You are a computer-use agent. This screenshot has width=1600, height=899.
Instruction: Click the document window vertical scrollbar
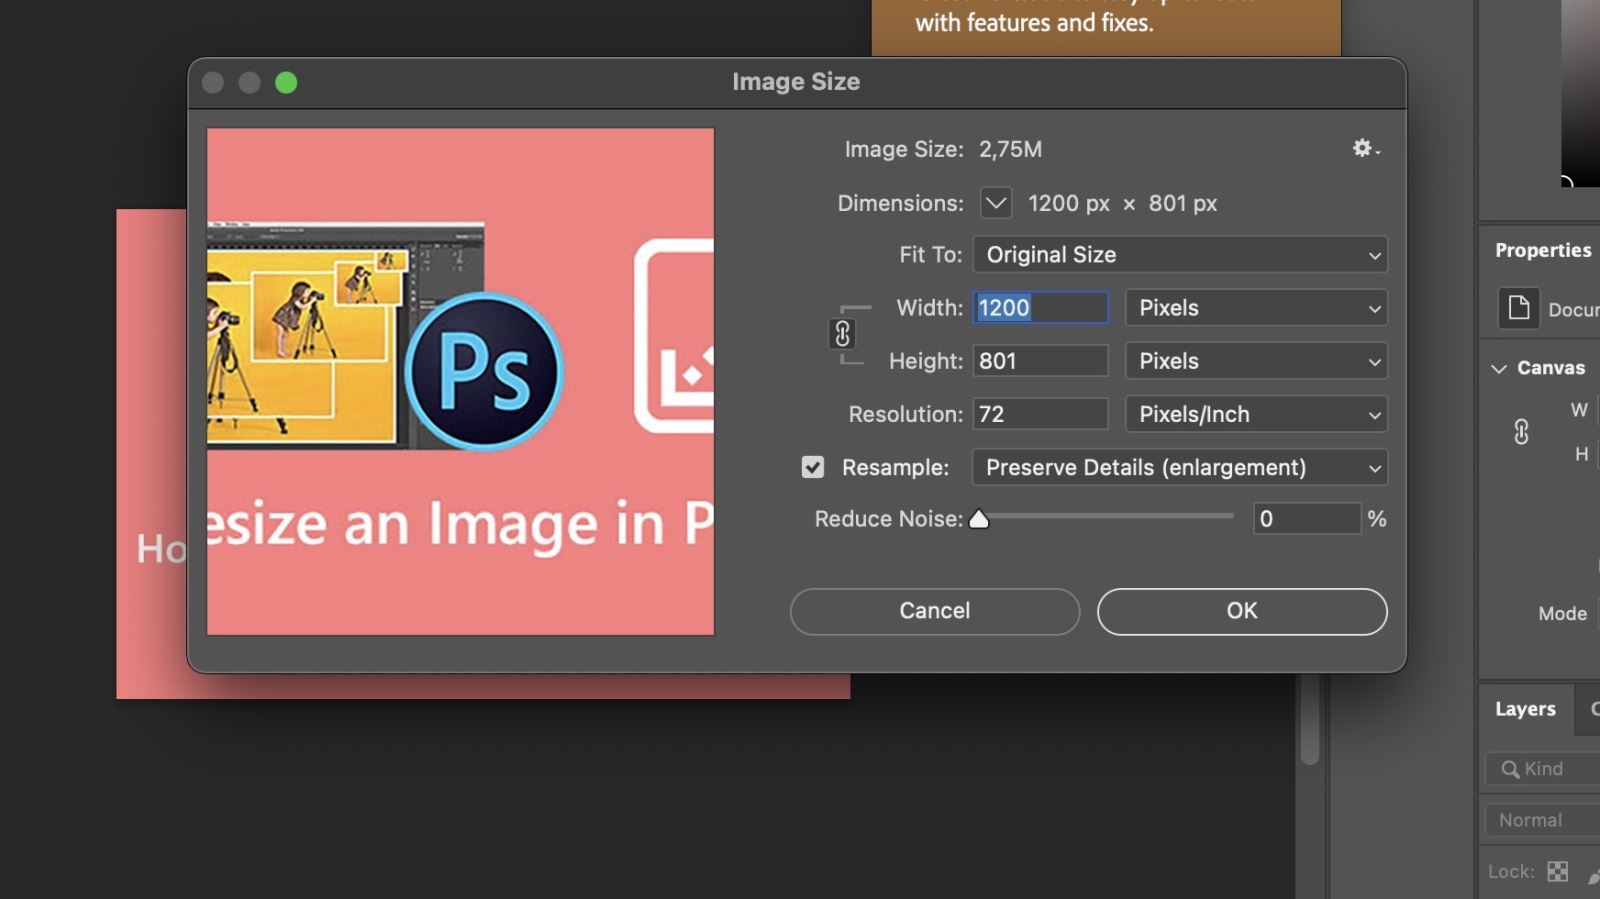[1310, 719]
